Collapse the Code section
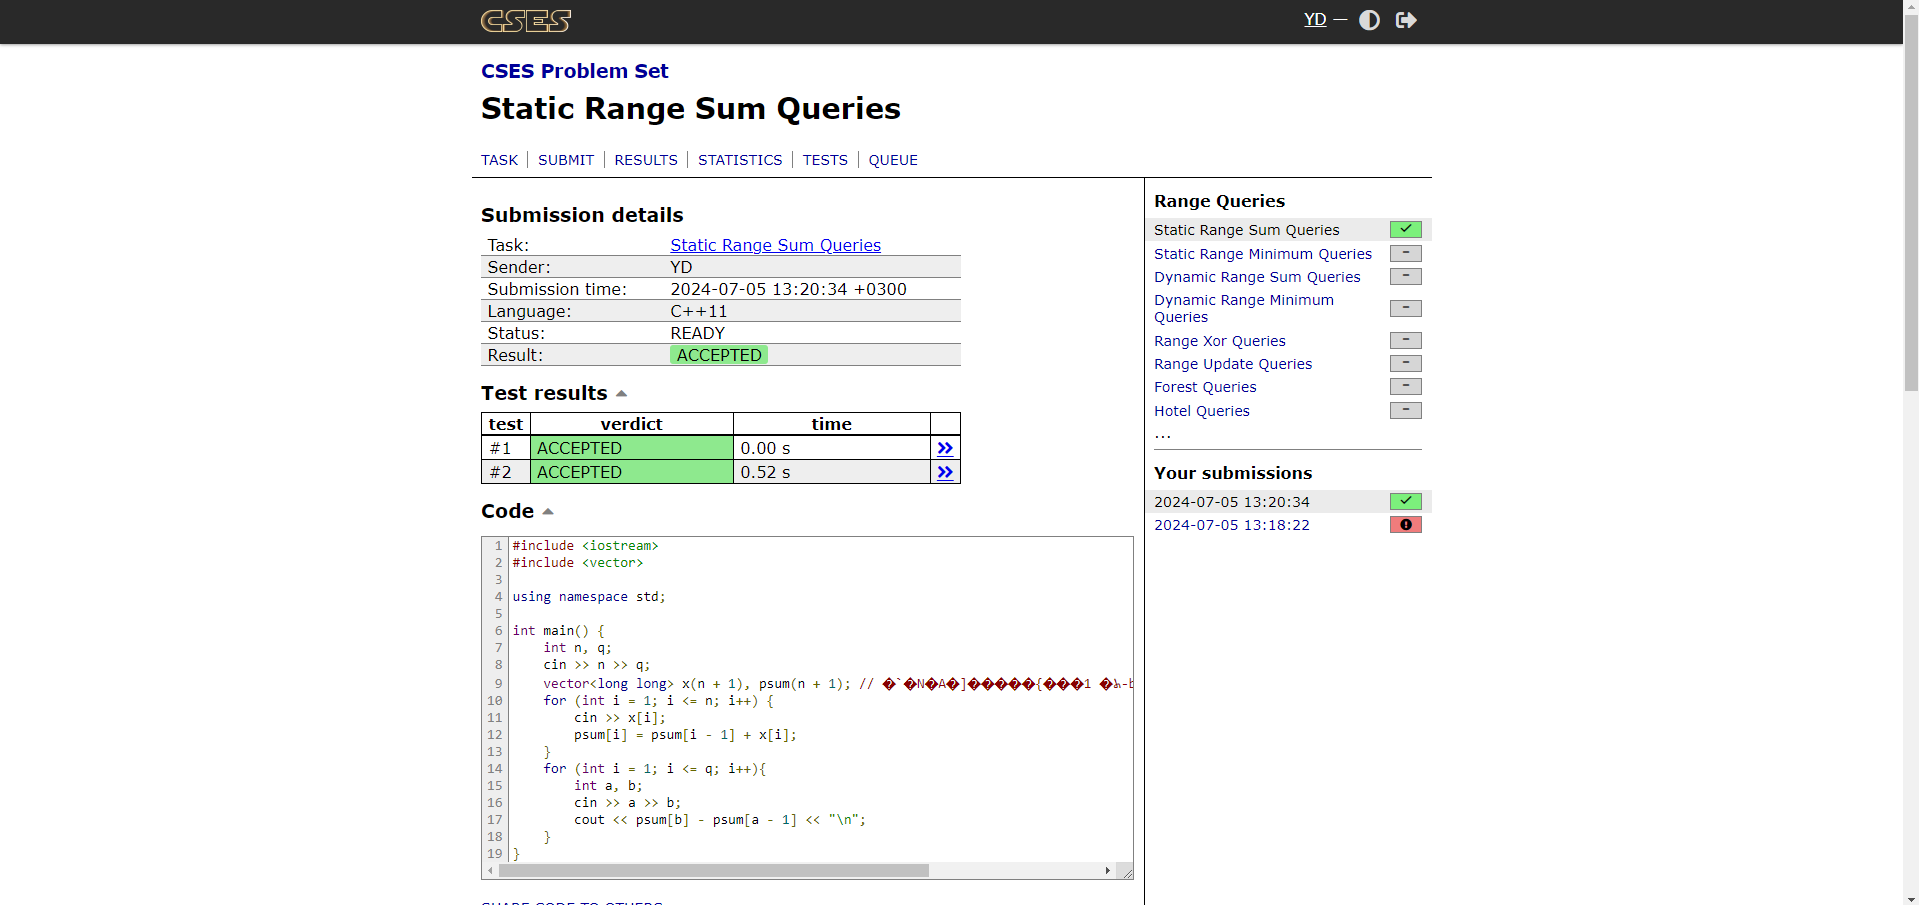Screen dimensions: 1919x905 click(547, 512)
